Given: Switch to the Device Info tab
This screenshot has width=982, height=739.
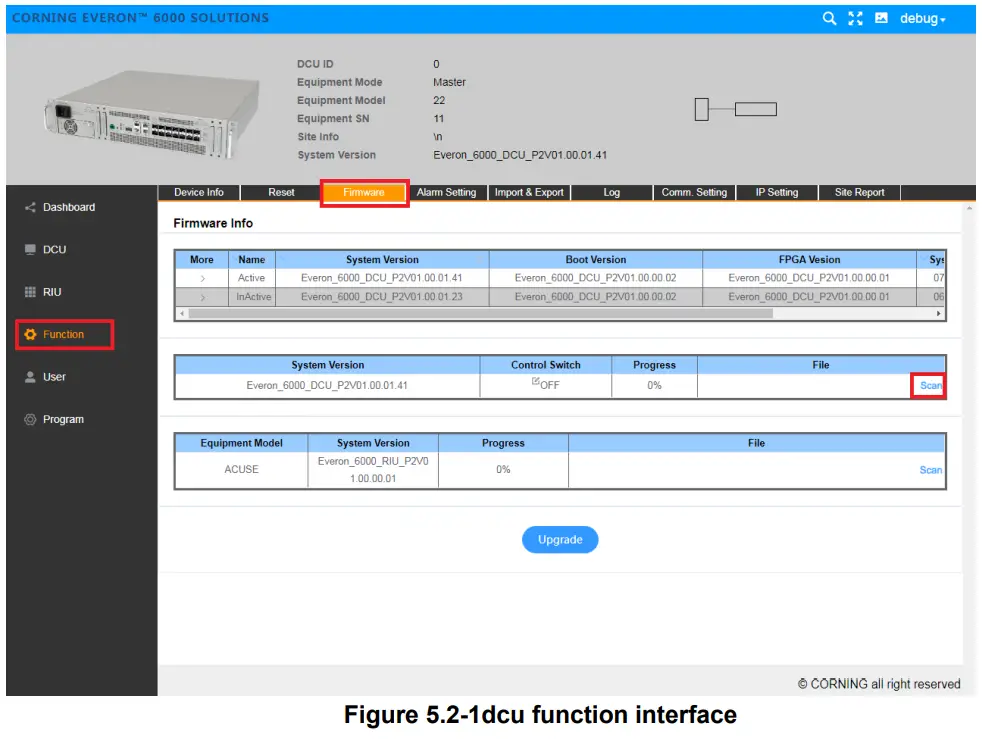Looking at the screenshot, I should click(199, 192).
